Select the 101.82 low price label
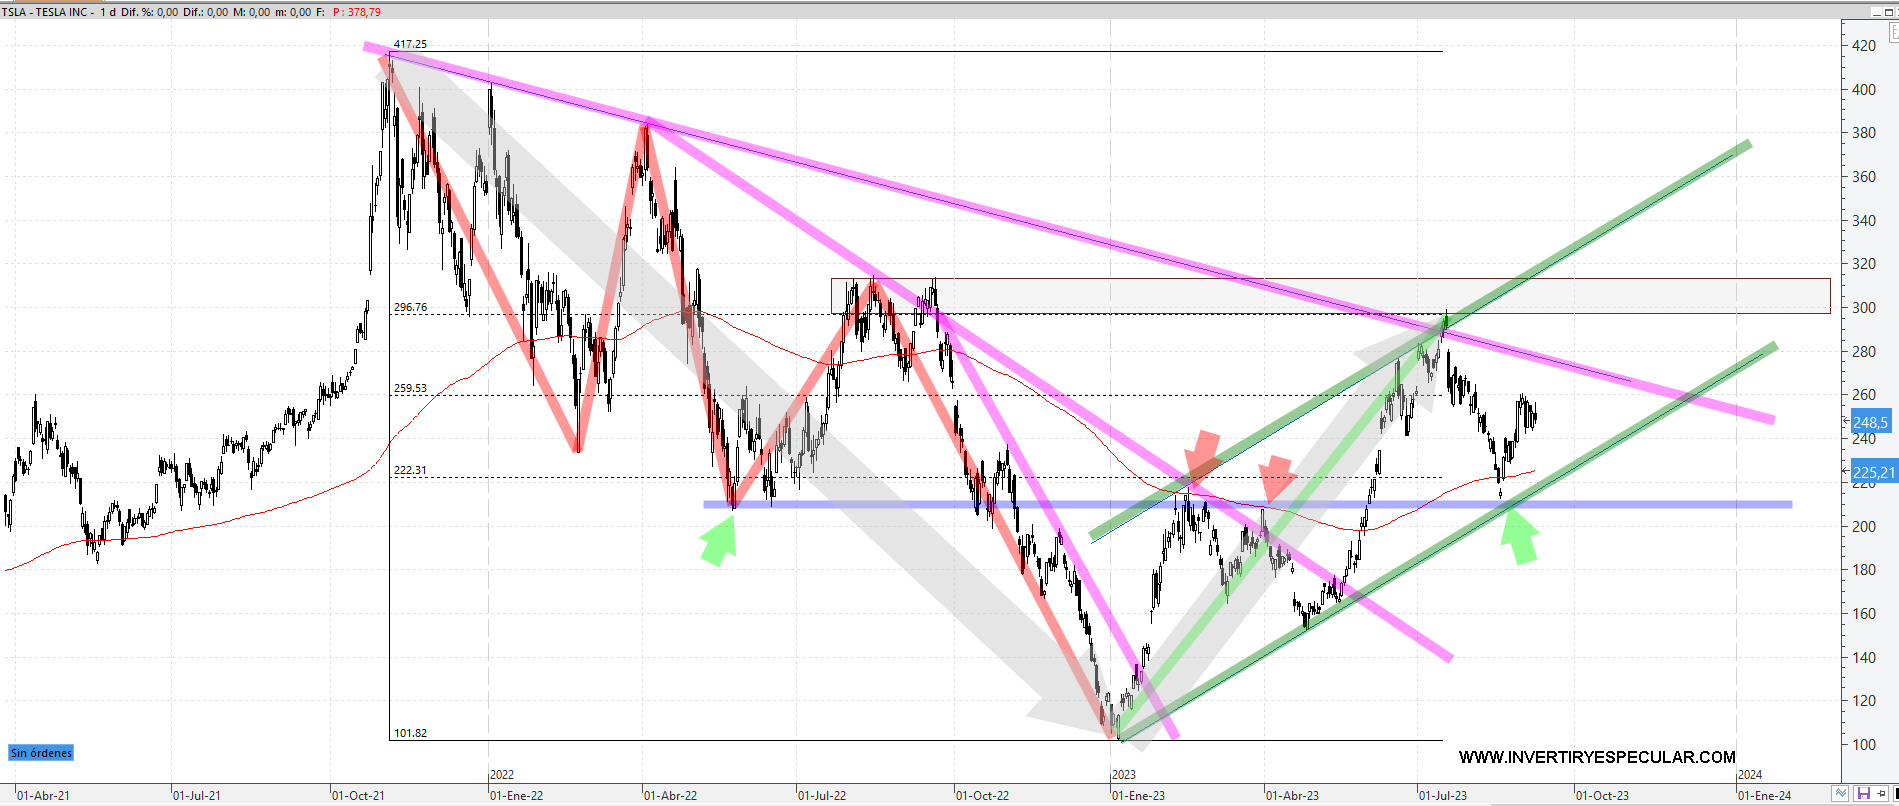The width and height of the screenshot is (1899, 806). pyautogui.click(x=410, y=733)
